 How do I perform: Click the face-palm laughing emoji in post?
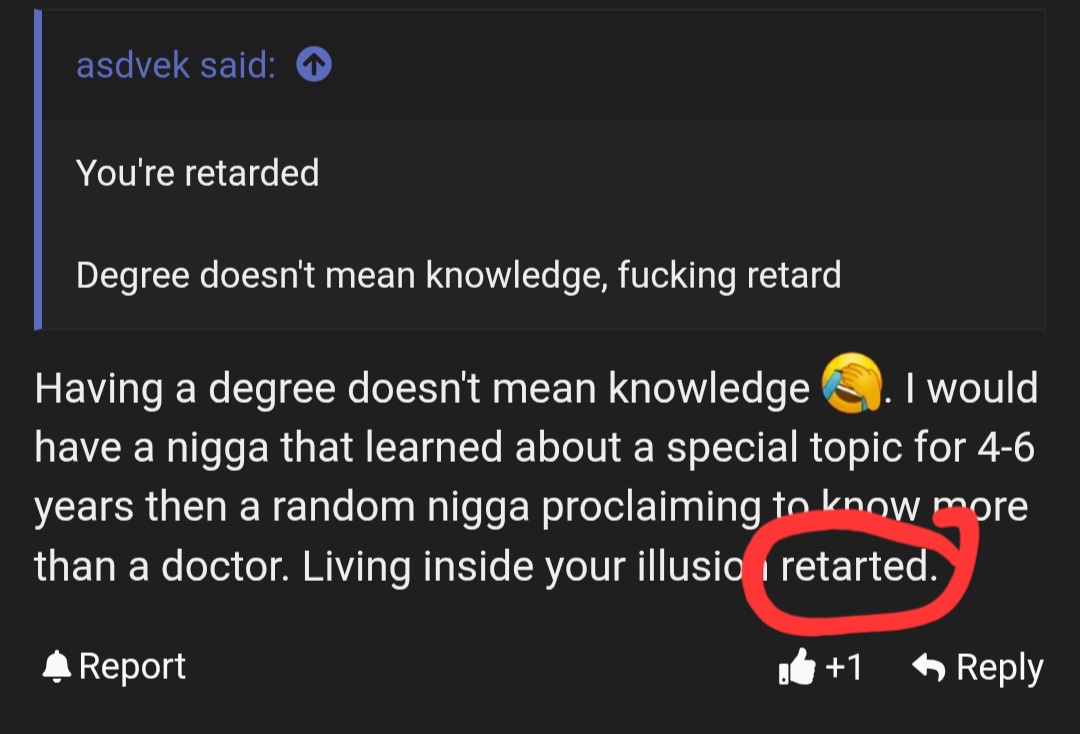coord(851,384)
